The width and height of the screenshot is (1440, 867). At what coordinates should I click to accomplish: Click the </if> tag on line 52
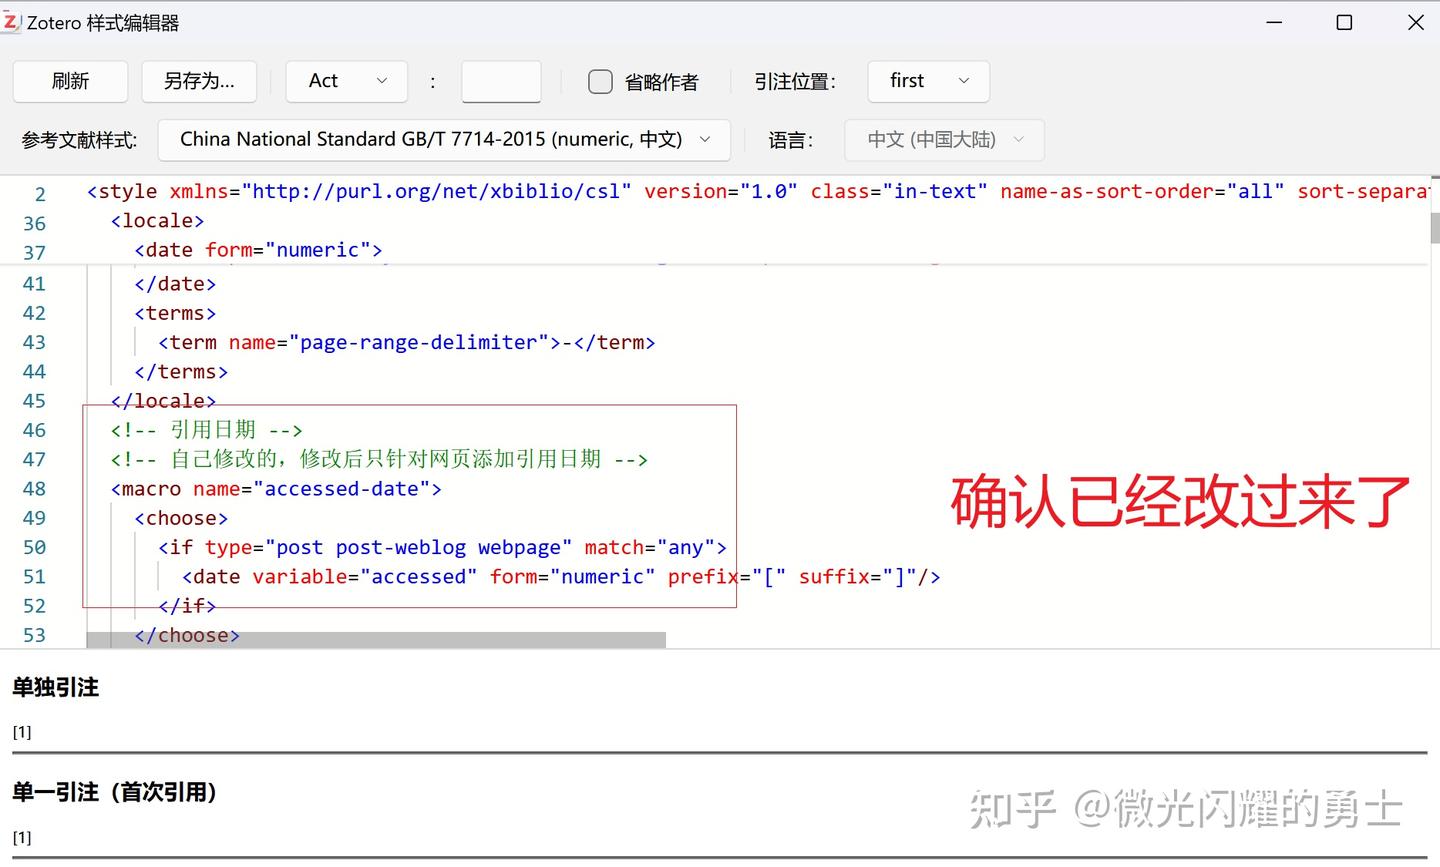[187, 605]
